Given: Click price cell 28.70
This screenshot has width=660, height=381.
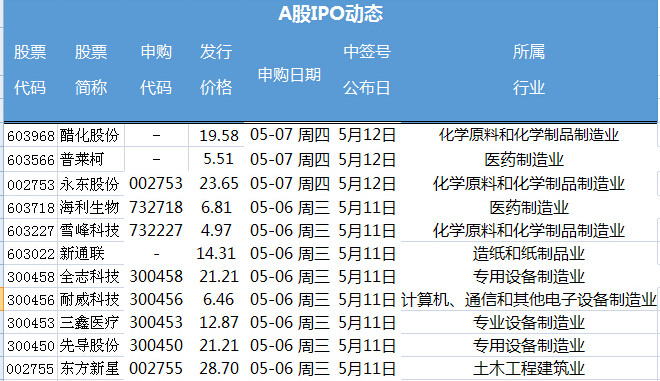Looking at the screenshot, I should tap(219, 369).
